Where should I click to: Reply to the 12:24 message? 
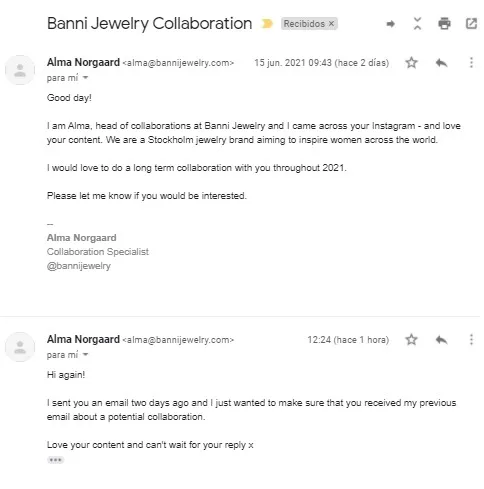pyautogui.click(x=441, y=340)
